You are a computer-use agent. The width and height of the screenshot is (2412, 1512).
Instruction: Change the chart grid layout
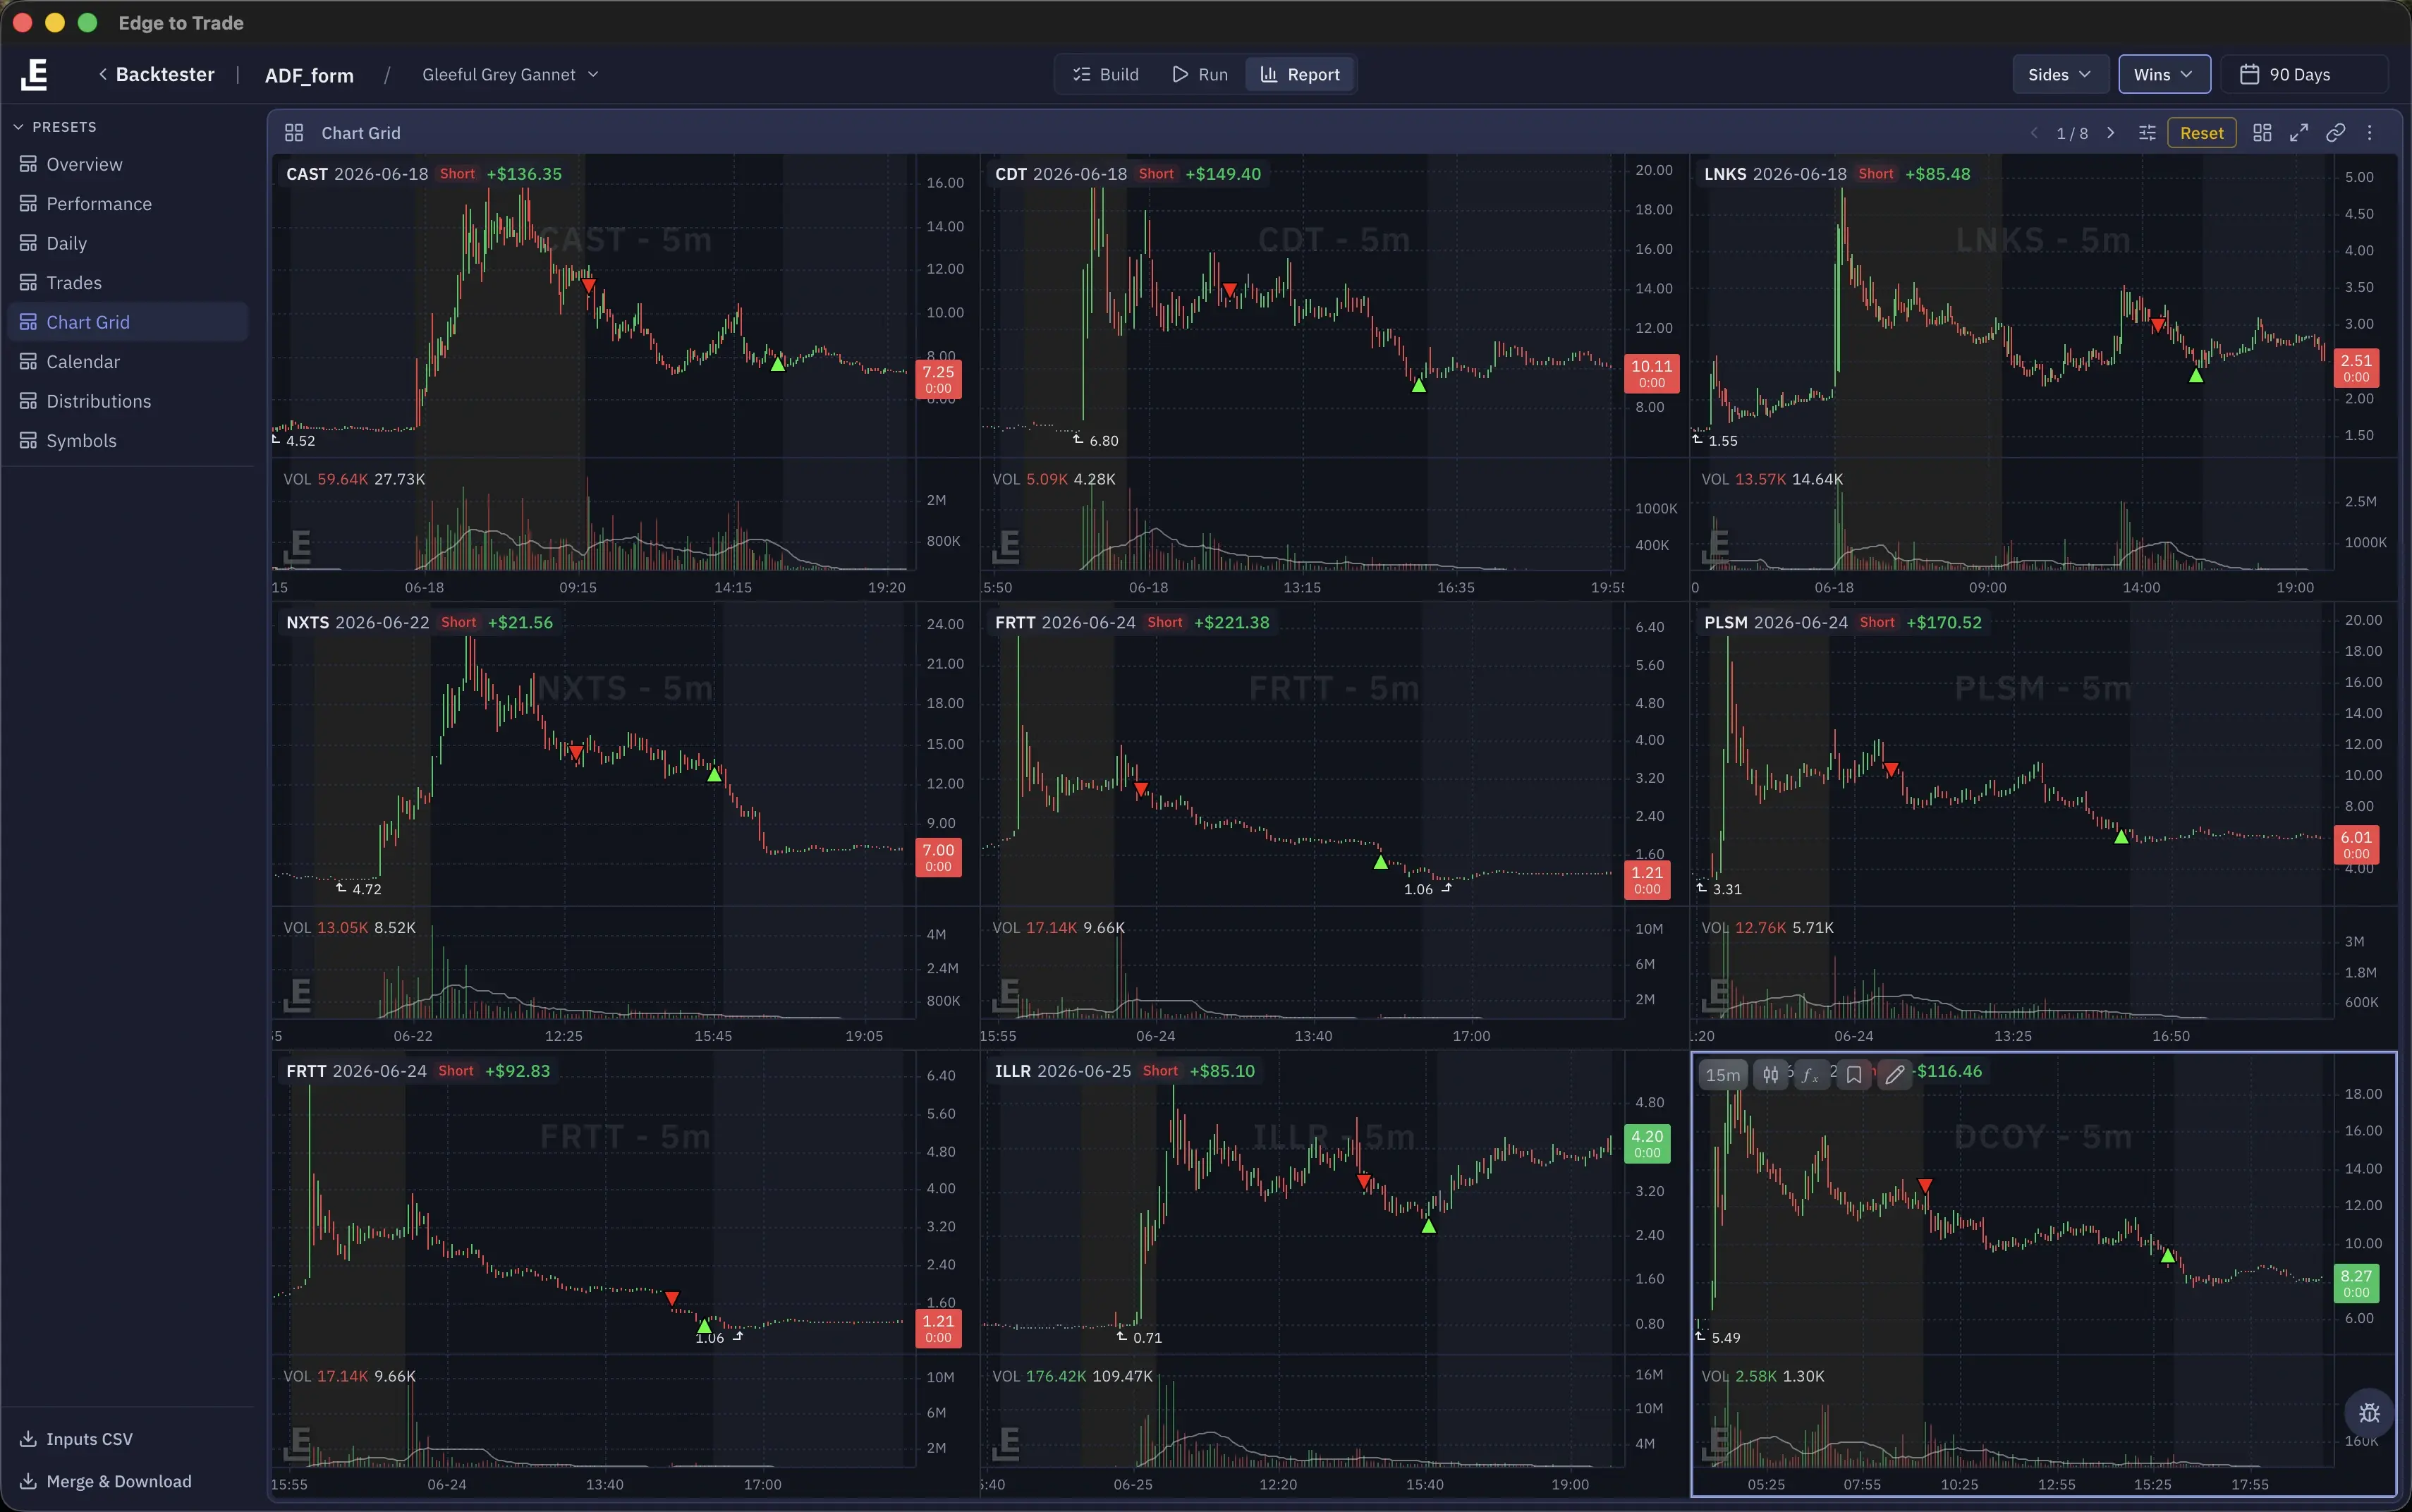(x=2262, y=133)
